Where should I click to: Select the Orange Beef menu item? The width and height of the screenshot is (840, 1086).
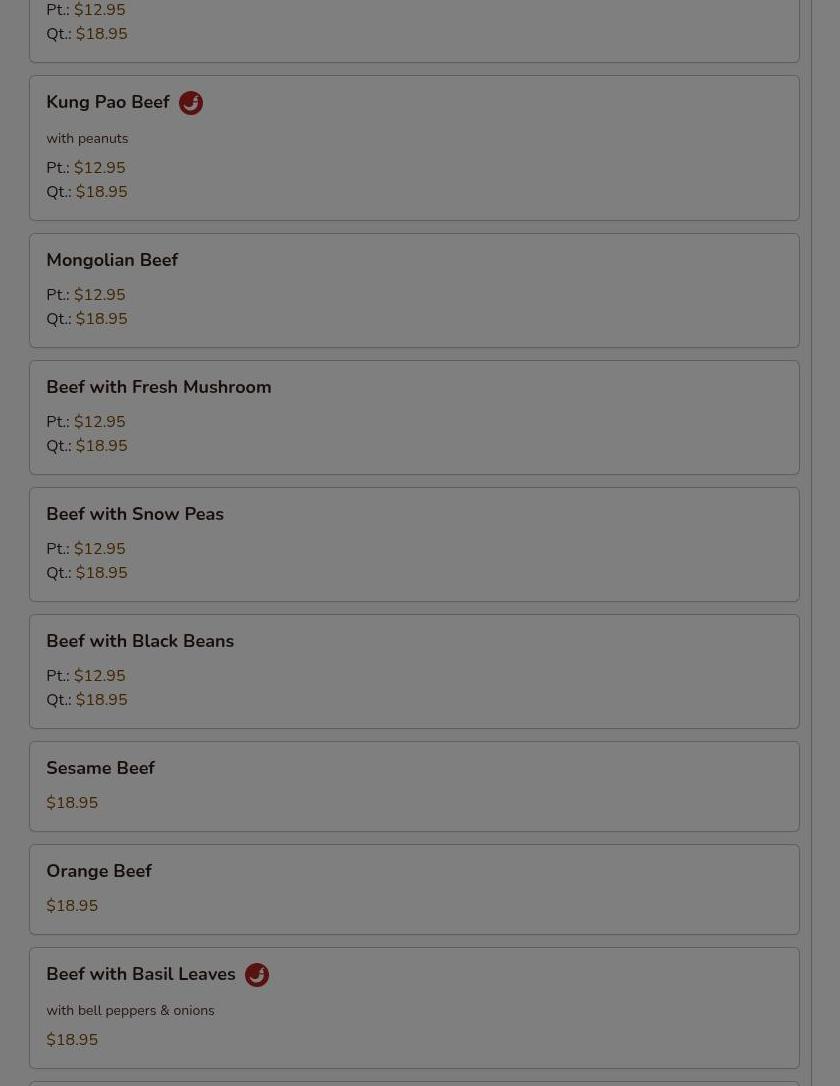point(414,889)
